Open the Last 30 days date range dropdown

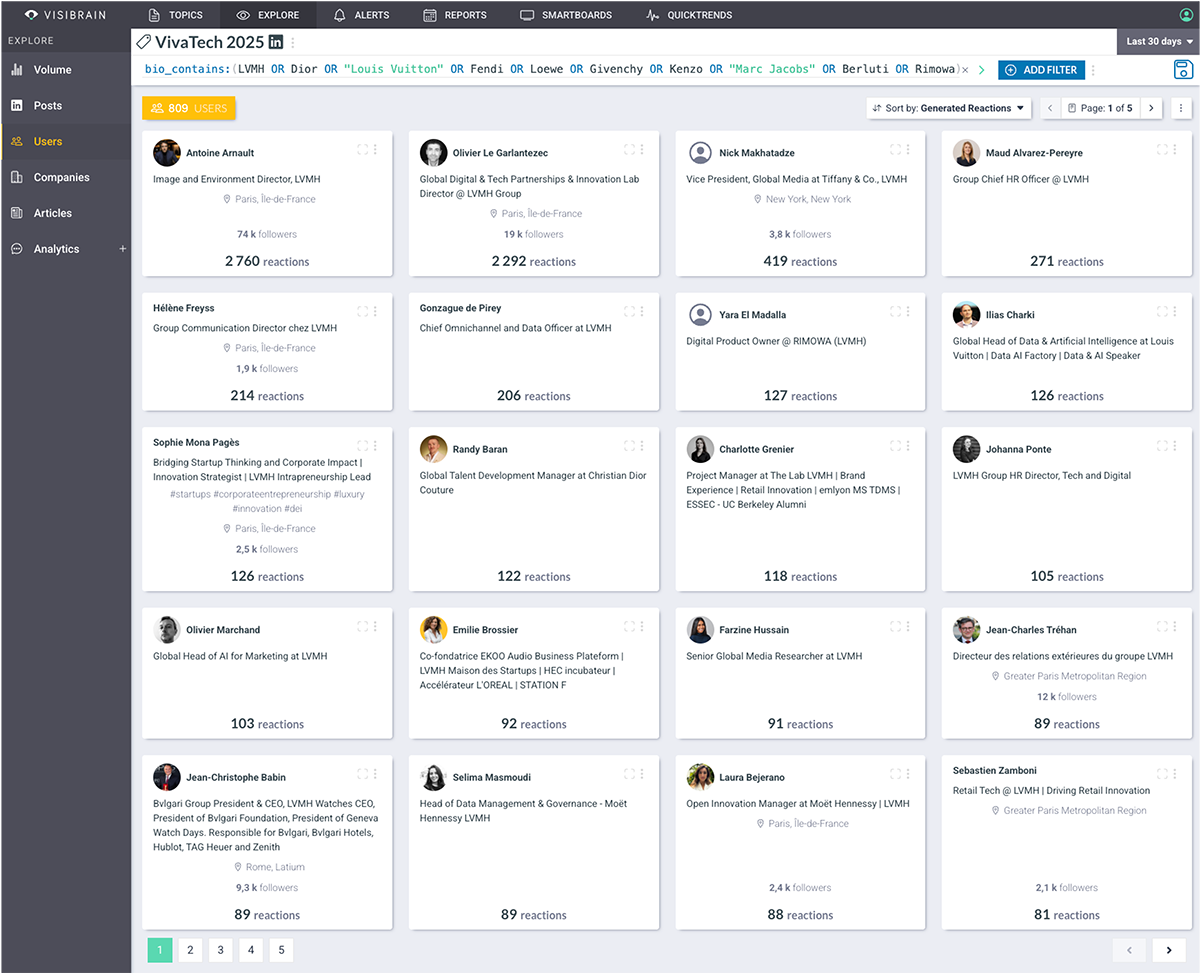pyautogui.click(x=1157, y=41)
